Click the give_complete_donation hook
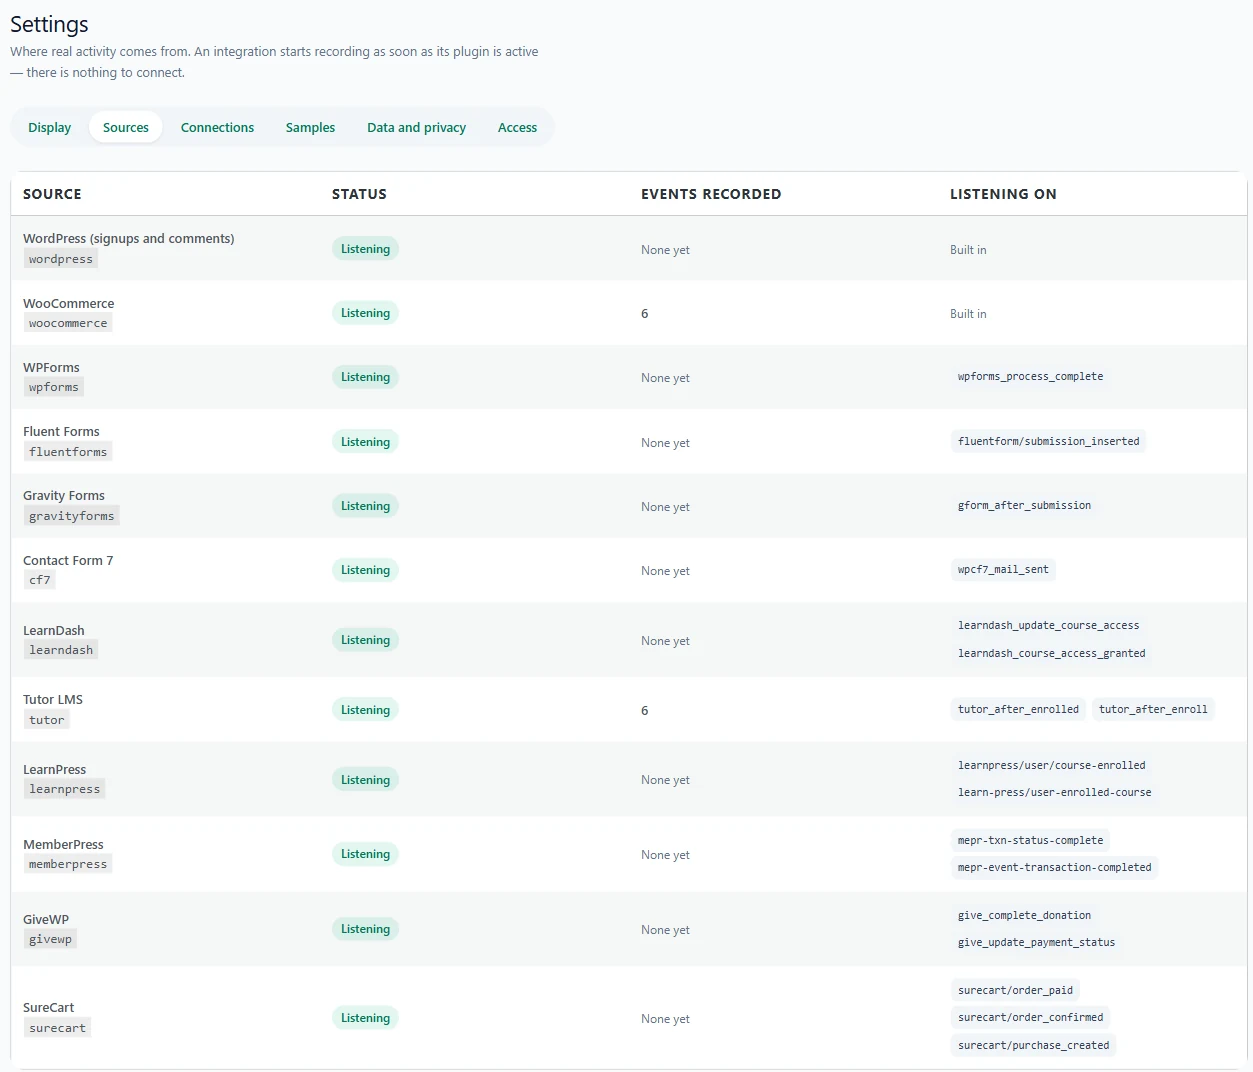Screen dimensions: 1253x1072 (x=1024, y=915)
